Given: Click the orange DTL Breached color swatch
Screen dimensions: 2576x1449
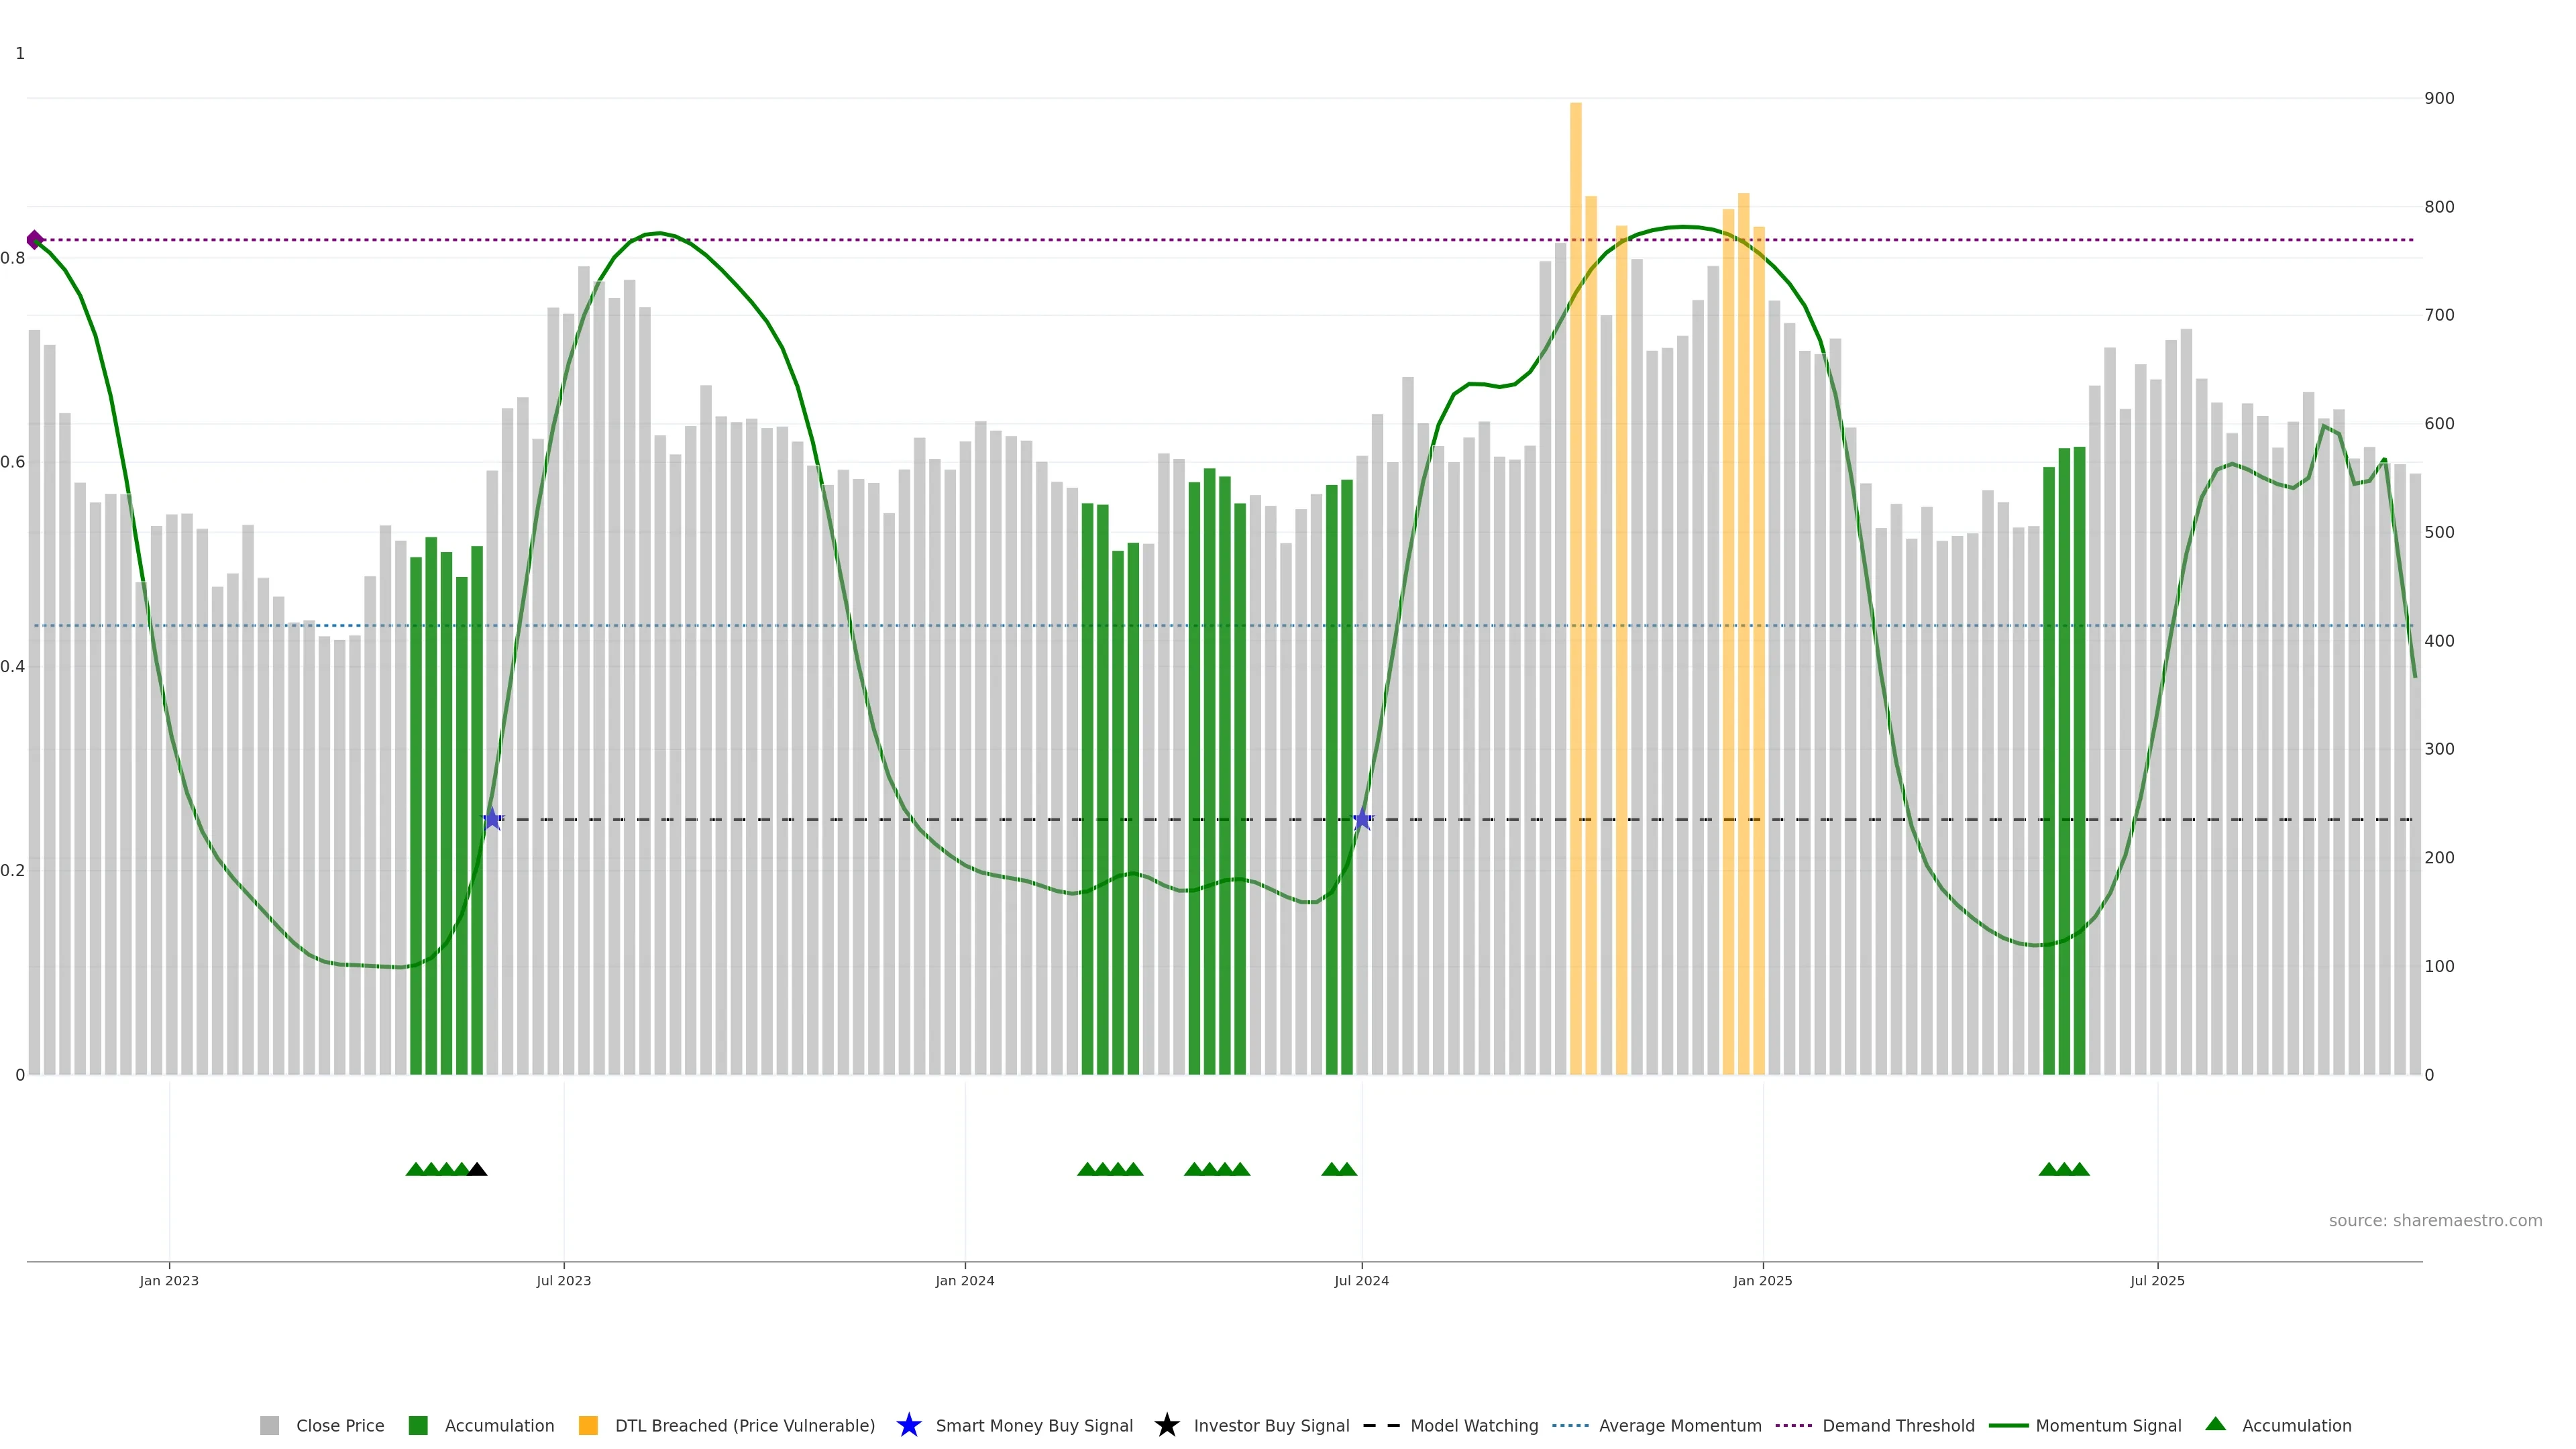Looking at the screenshot, I should pyautogui.click(x=588, y=1425).
